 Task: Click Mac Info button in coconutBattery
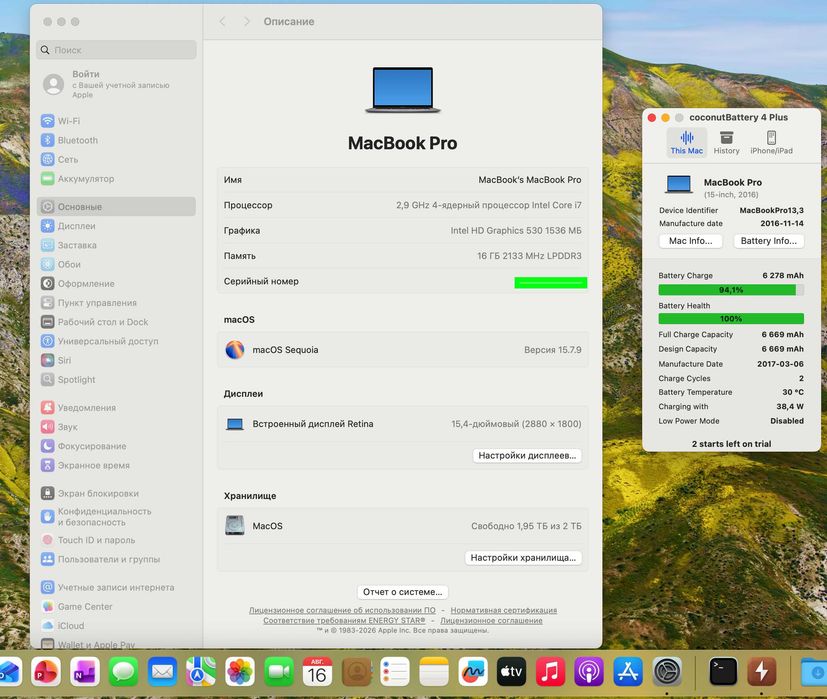(690, 241)
